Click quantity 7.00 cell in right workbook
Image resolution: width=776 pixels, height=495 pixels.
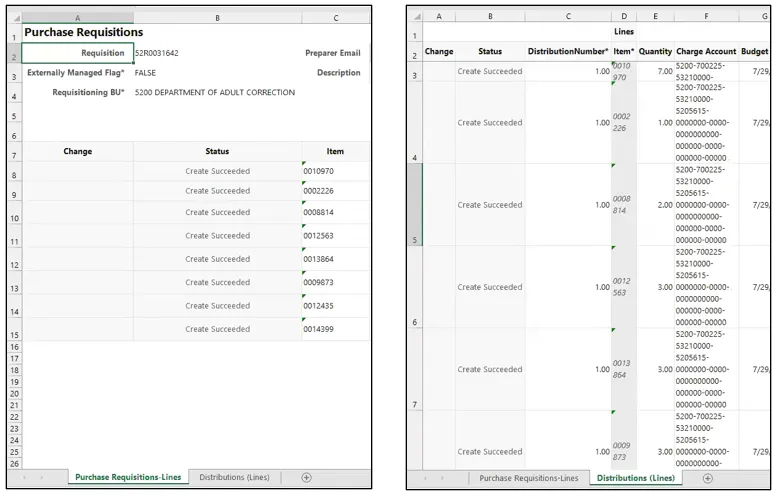click(655, 71)
